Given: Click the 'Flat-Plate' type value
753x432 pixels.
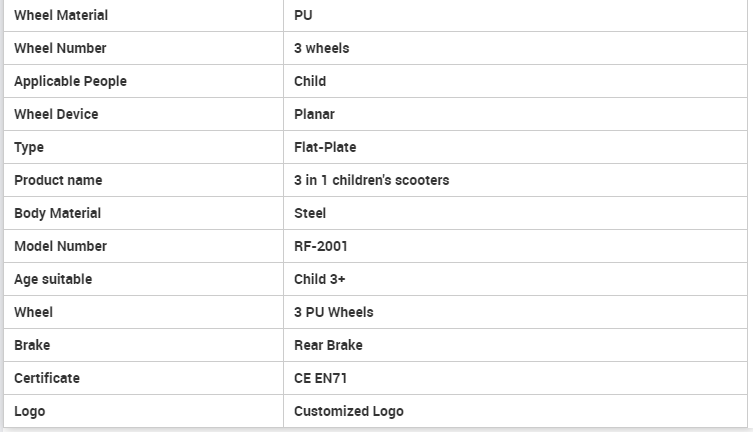Looking at the screenshot, I should pos(325,147).
